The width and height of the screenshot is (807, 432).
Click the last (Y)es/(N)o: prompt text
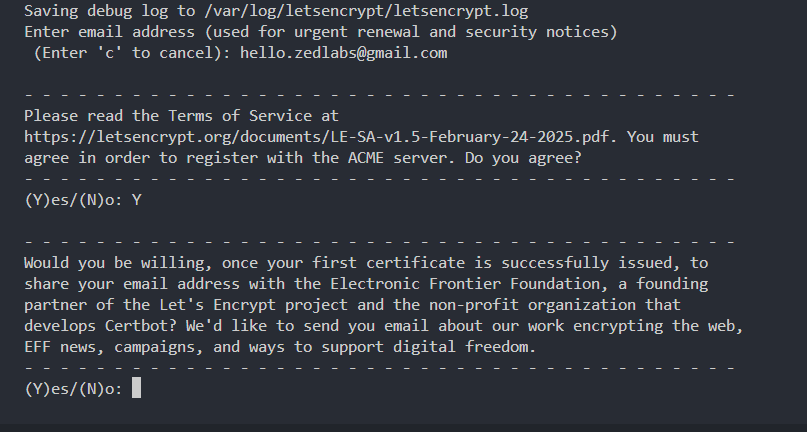pyautogui.click(x=73, y=389)
